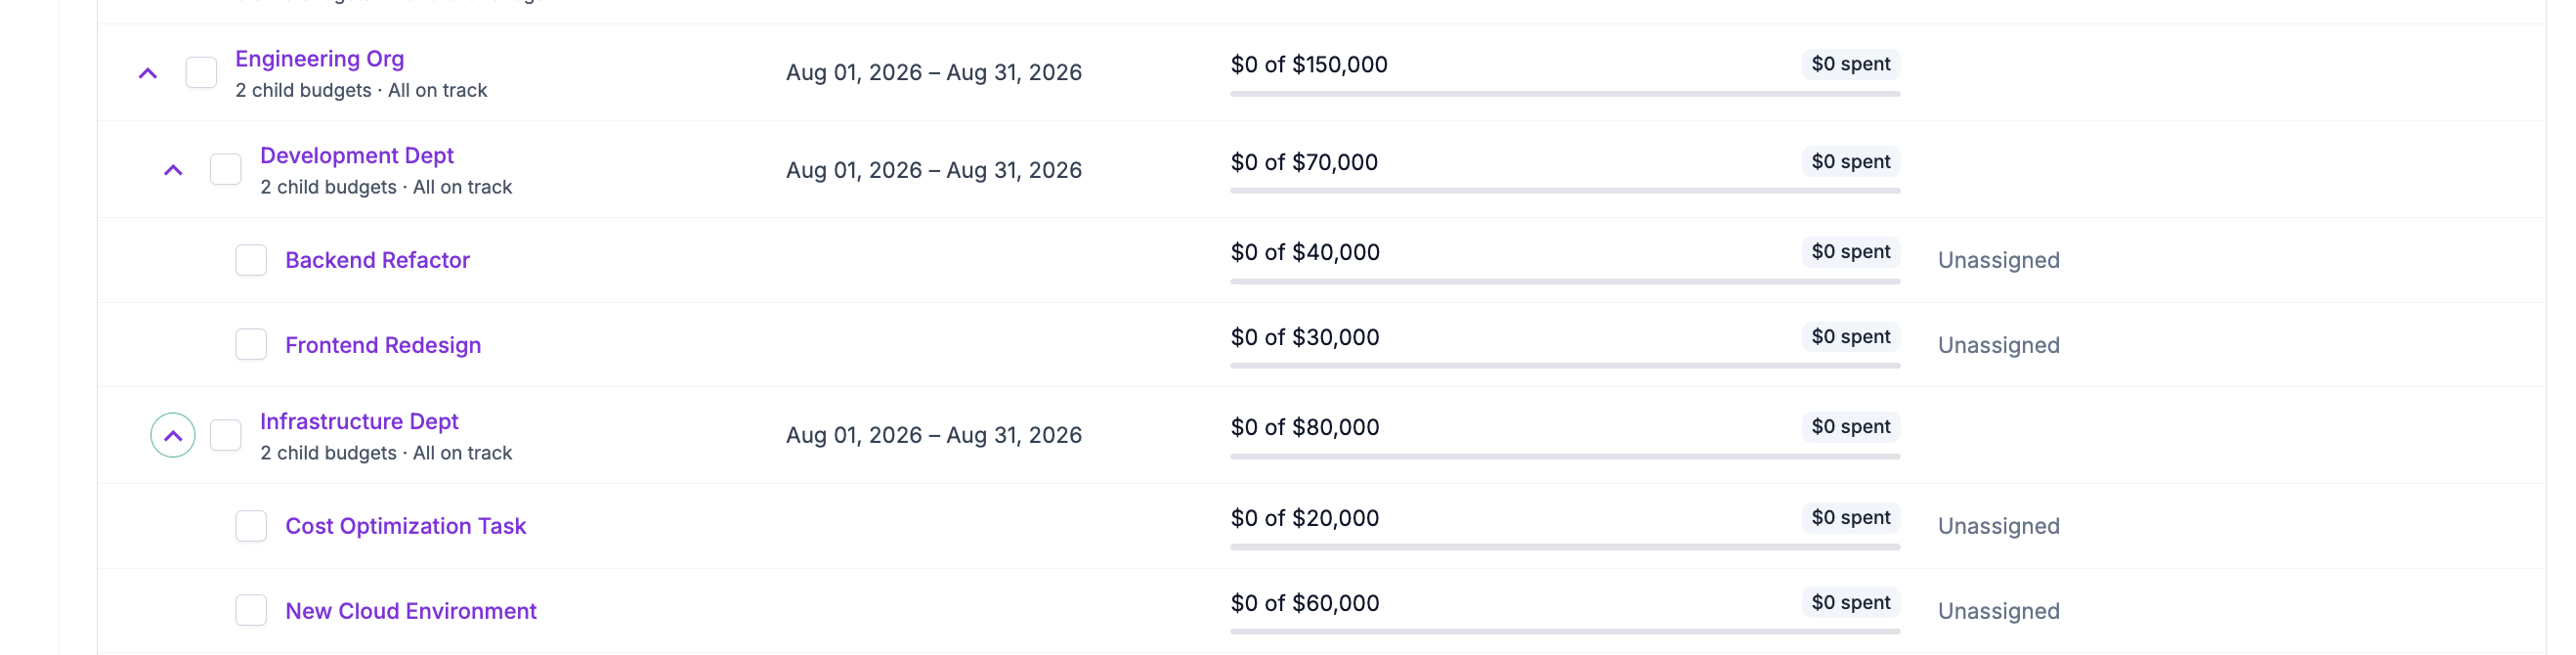Collapse the Infrastructure Dept chevron

pos(173,435)
